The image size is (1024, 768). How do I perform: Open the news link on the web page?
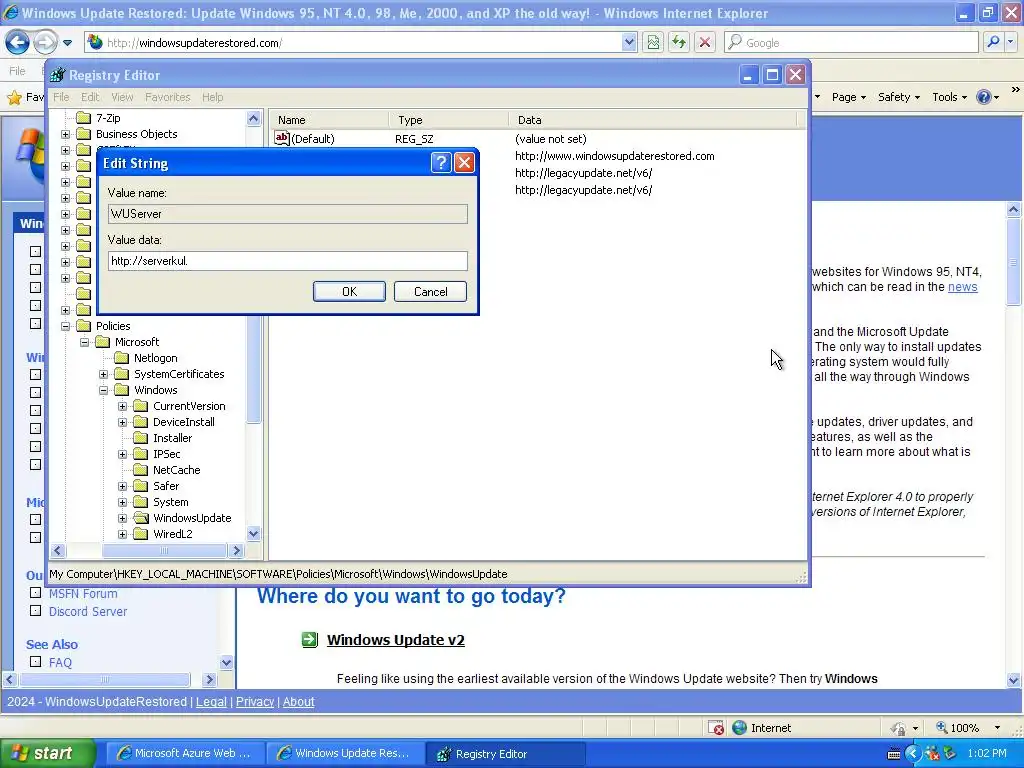coord(962,287)
